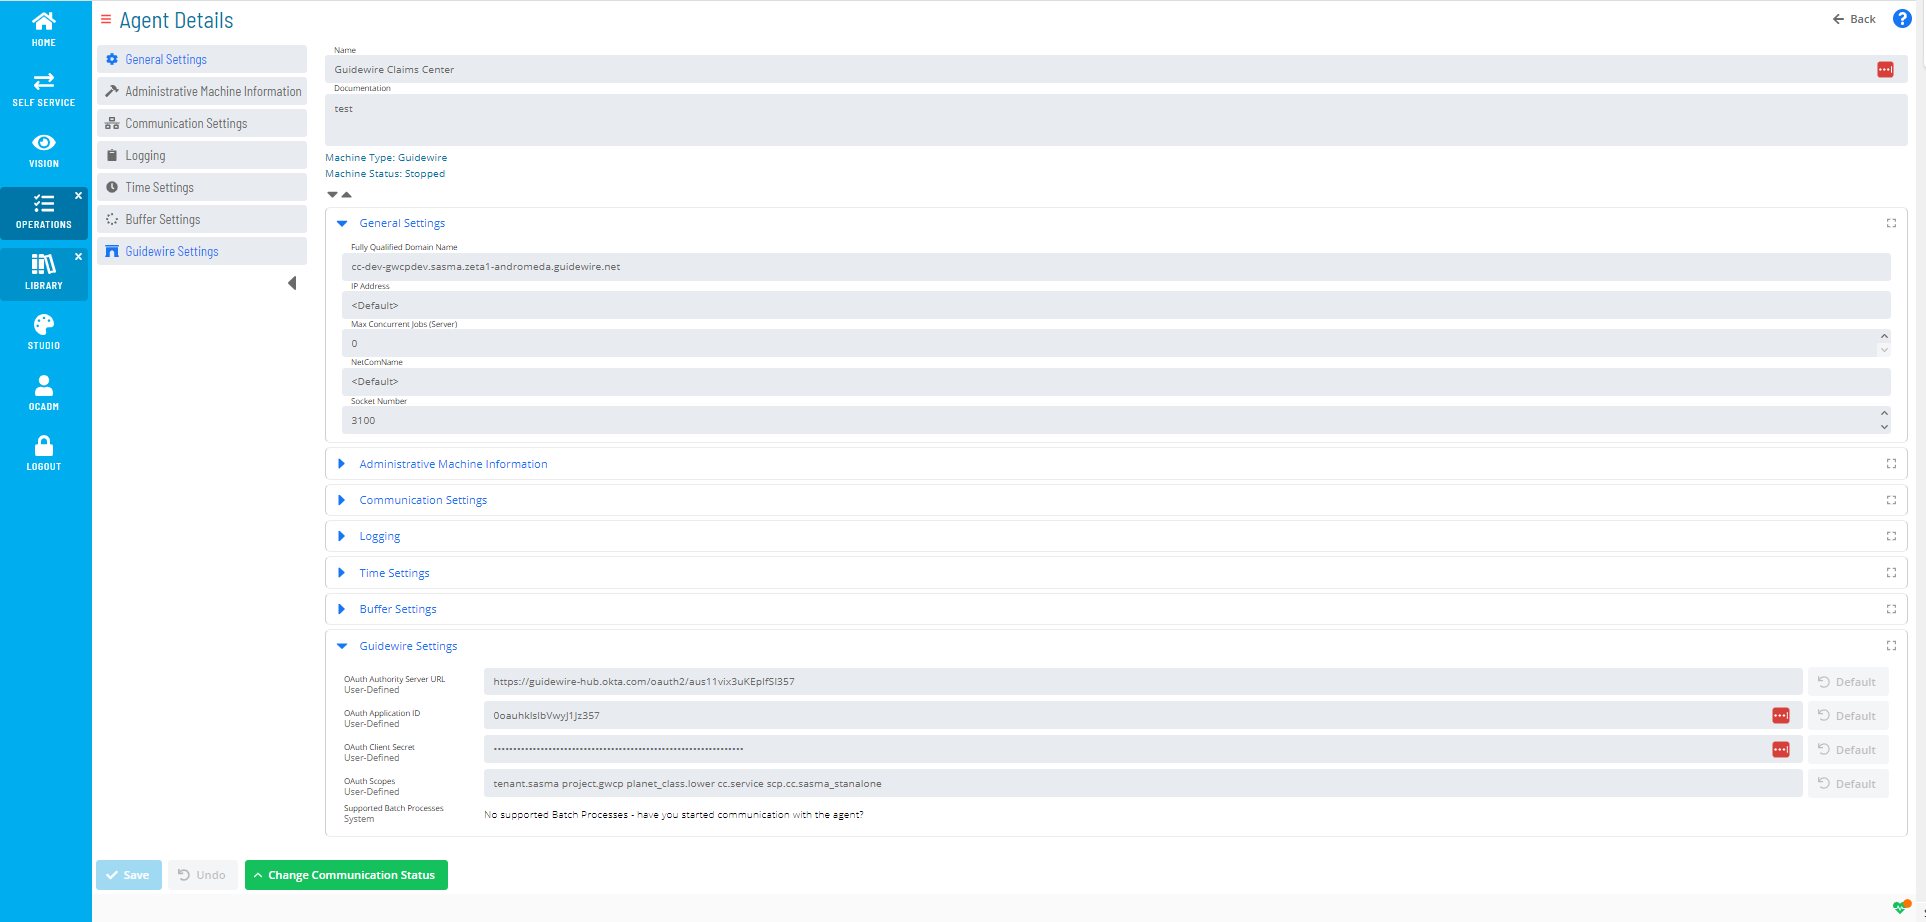Expand the Administrative Machine Information section
The width and height of the screenshot is (1926, 922).
point(342,464)
